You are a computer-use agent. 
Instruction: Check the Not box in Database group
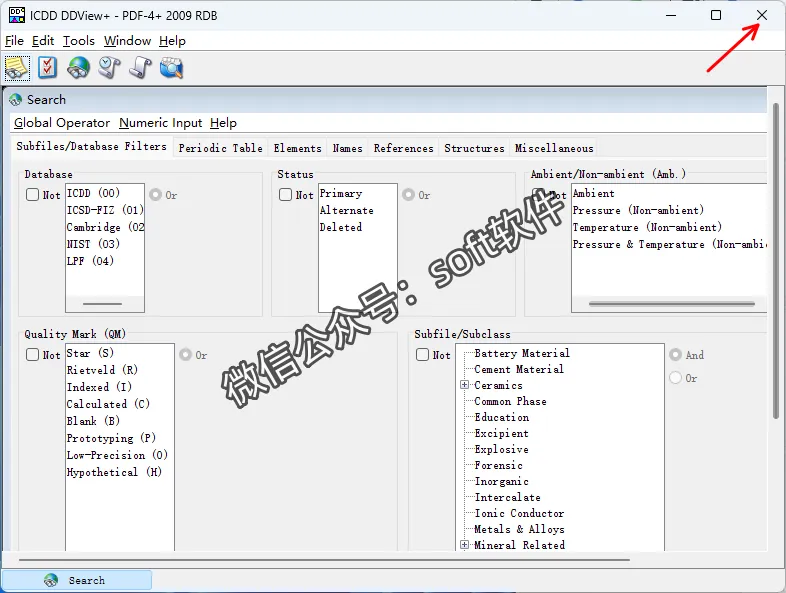click(x=32, y=194)
